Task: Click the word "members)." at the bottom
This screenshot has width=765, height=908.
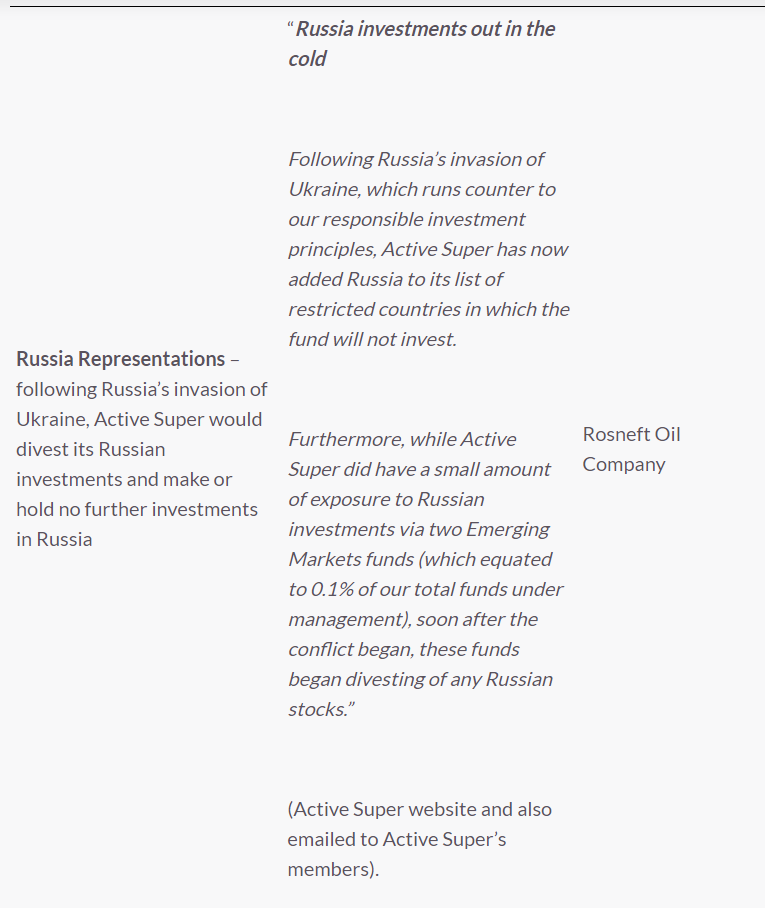Action: point(333,869)
